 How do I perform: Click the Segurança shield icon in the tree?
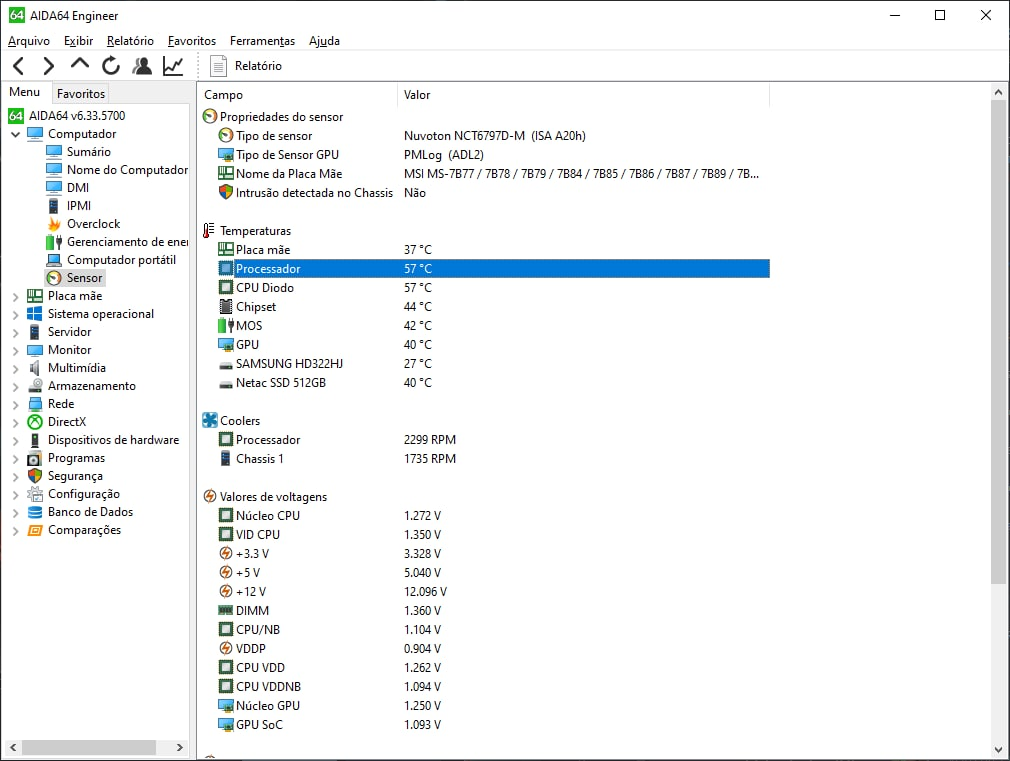35,476
